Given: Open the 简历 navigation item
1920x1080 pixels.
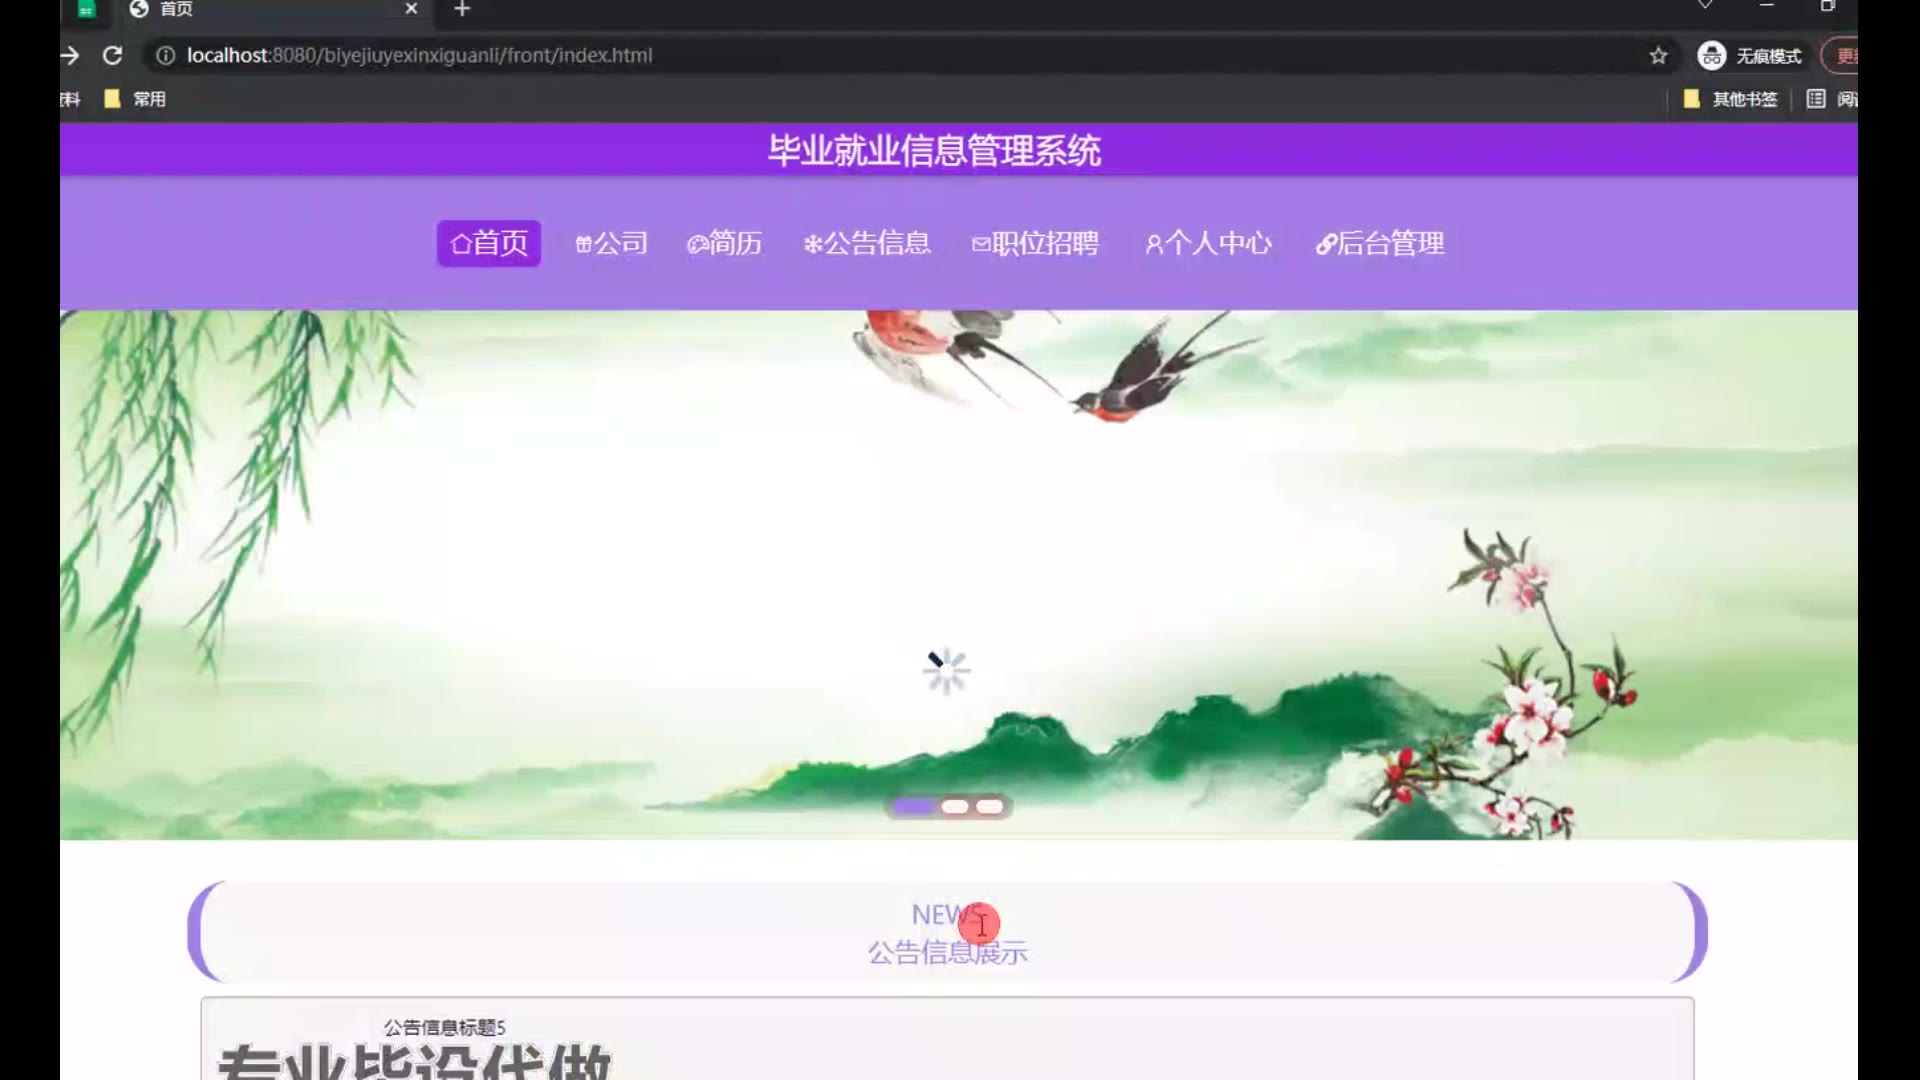Looking at the screenshot, I should coord(724,243).
